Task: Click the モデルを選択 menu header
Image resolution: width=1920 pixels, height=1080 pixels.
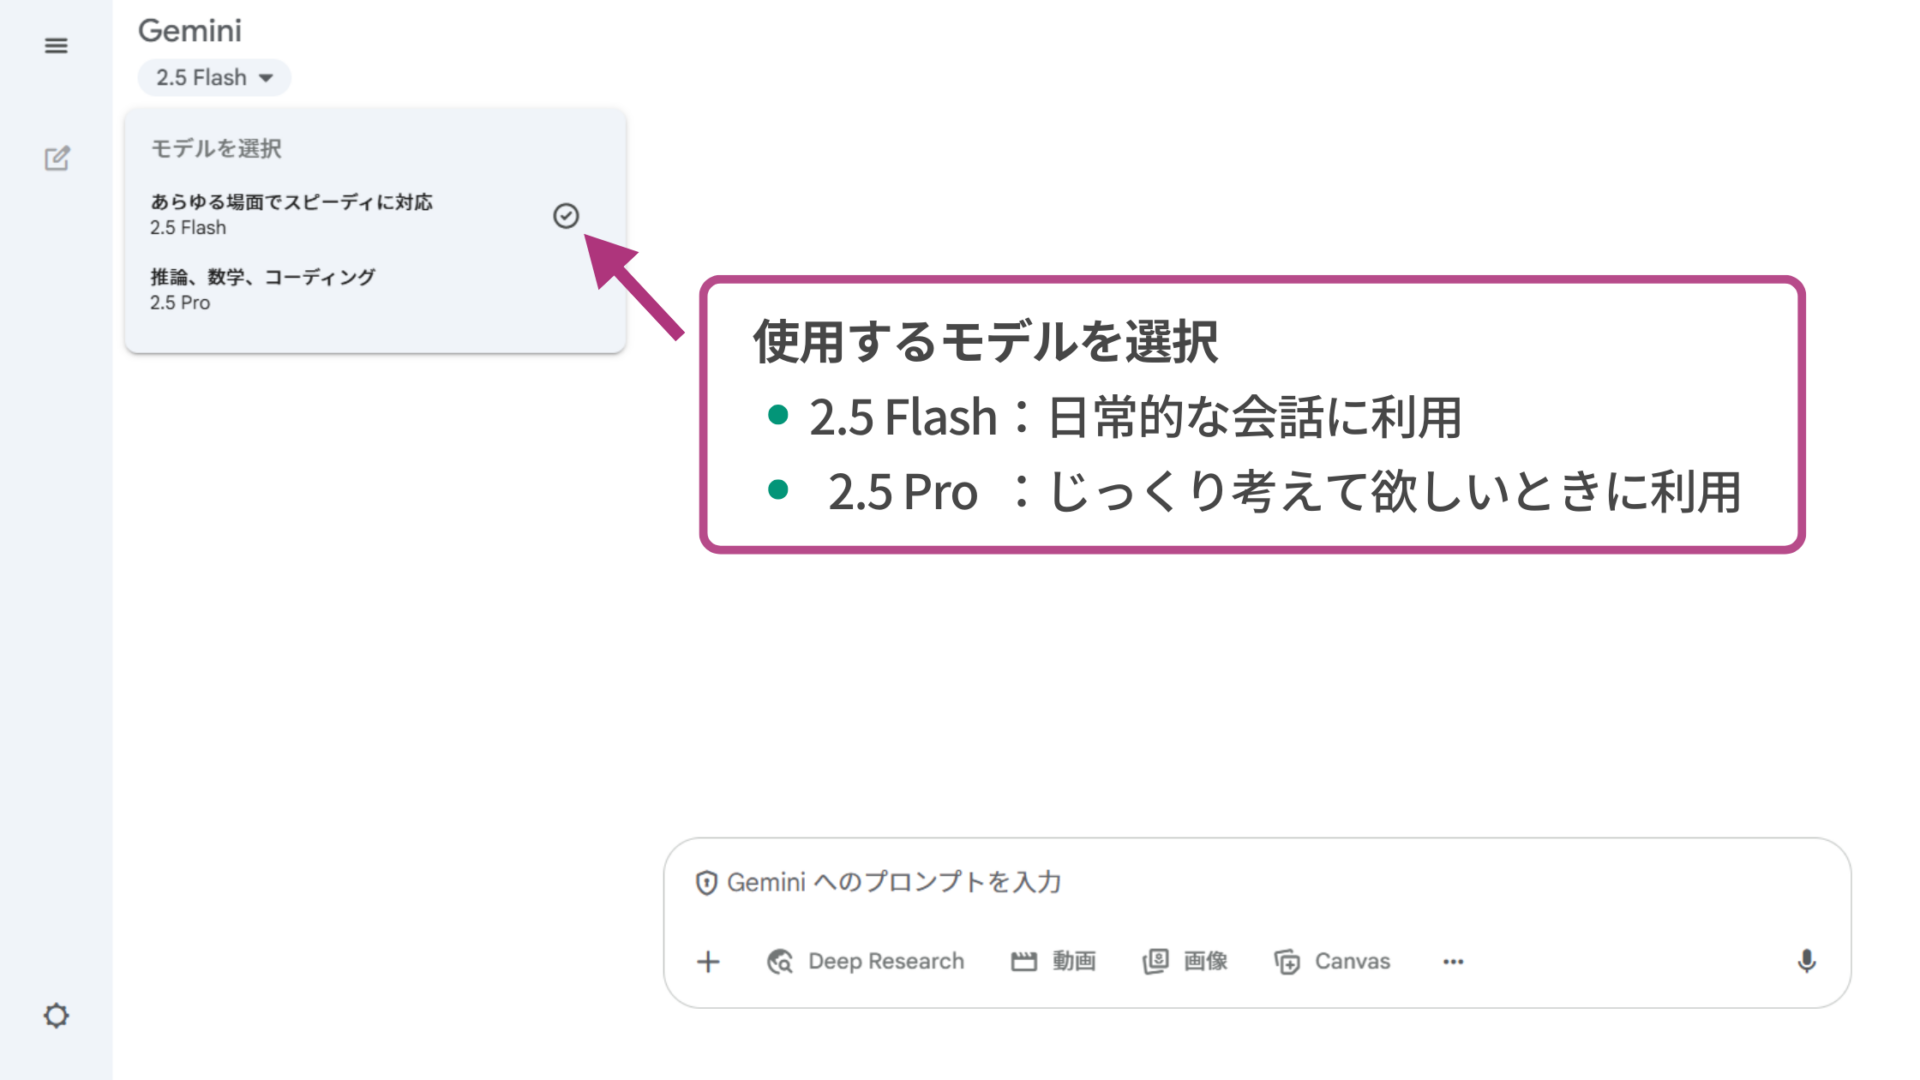Action: [216, 149]
